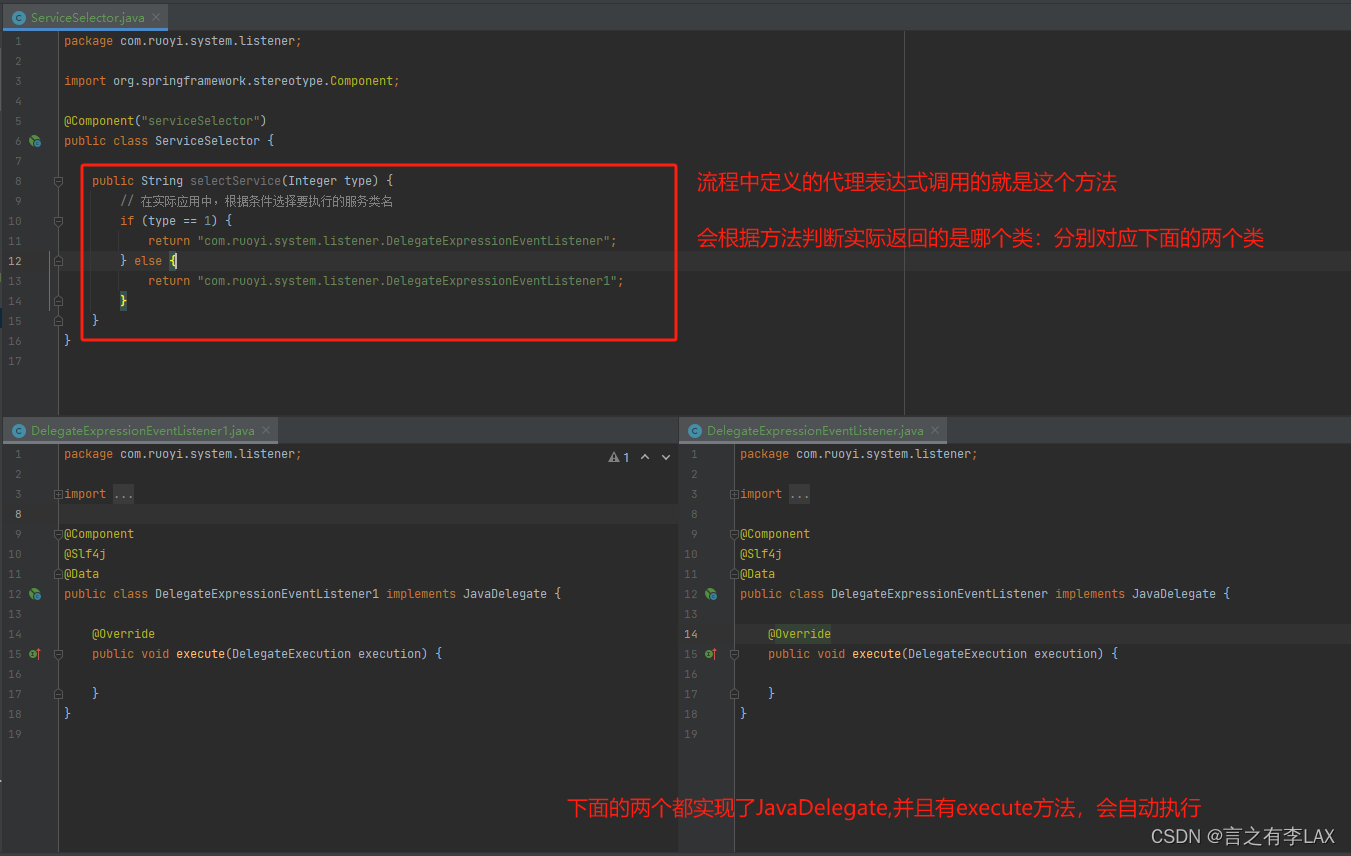
Task: Close the DelegateExpressionEventListener.java tab
Action: pyautogui.click(x=934, y=431)
